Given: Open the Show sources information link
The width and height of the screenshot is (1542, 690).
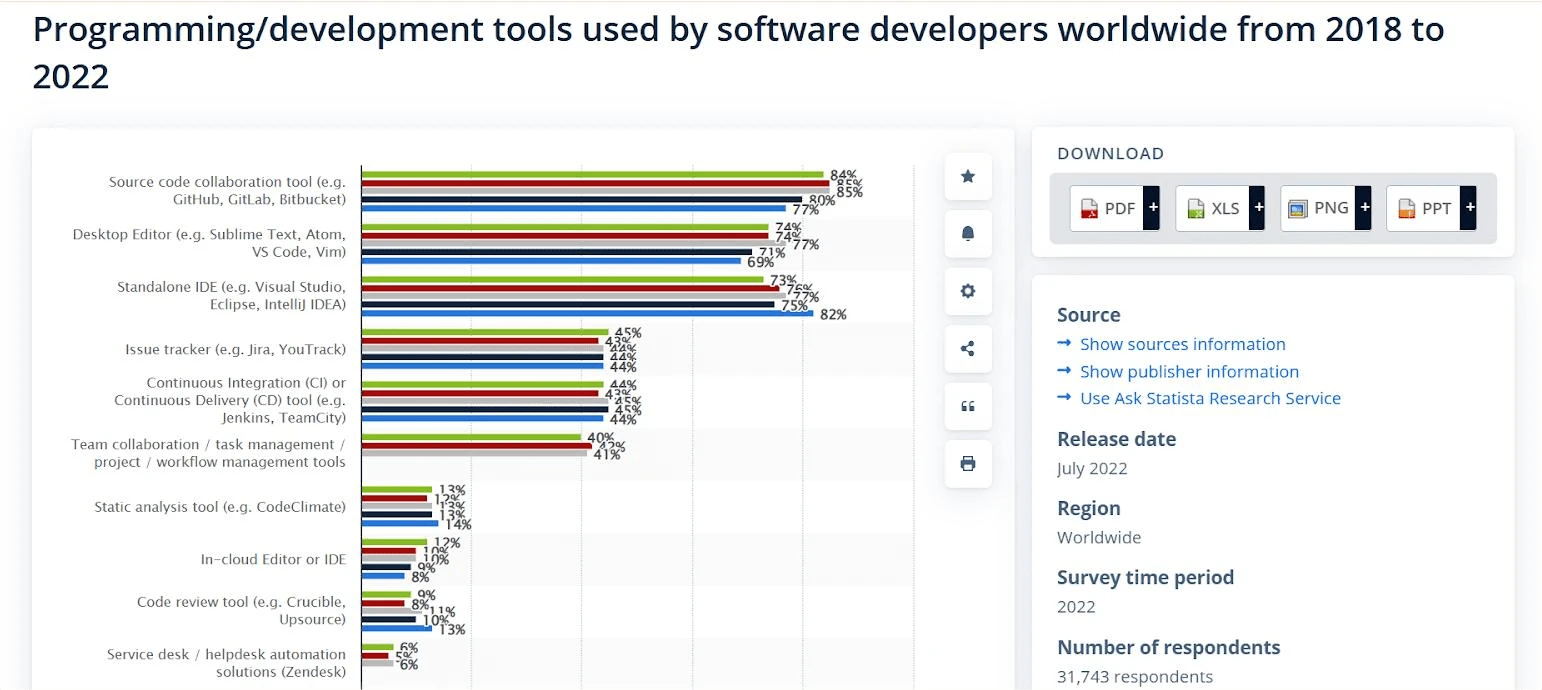Looking at the screenshot, I should (1182, 343).
